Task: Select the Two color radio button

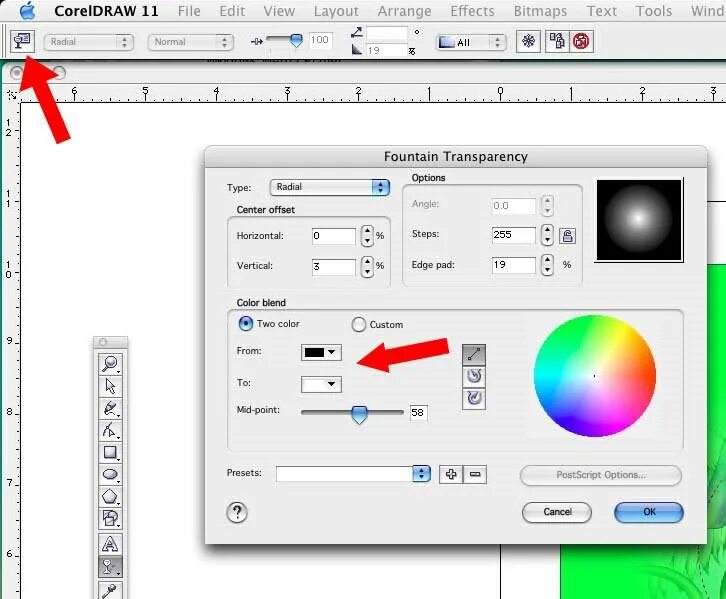Action: tap(245, 324)
